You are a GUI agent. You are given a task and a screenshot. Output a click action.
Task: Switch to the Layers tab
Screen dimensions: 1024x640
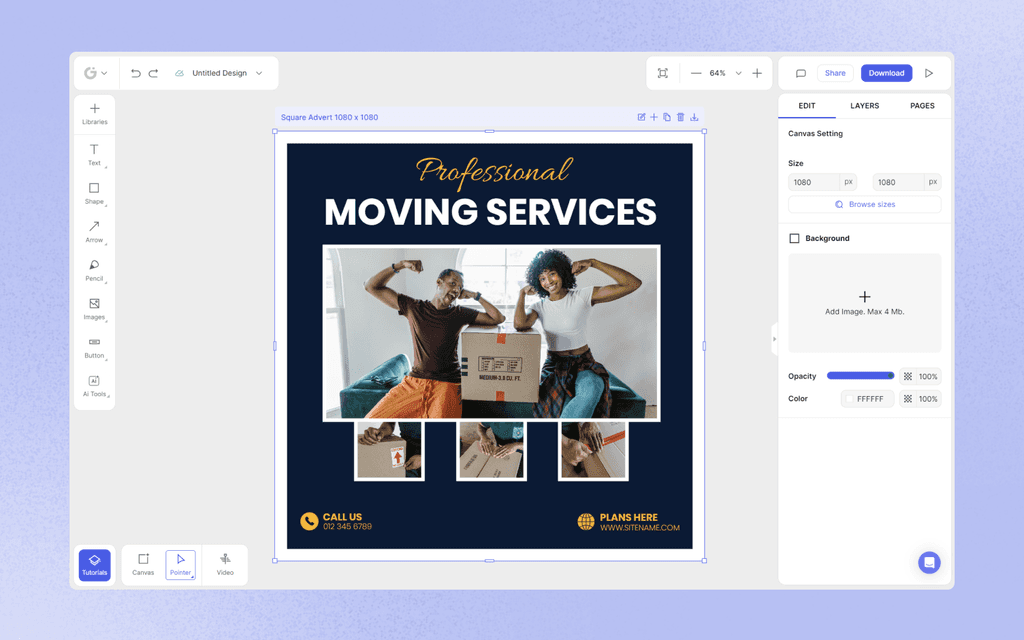(864, 105)
